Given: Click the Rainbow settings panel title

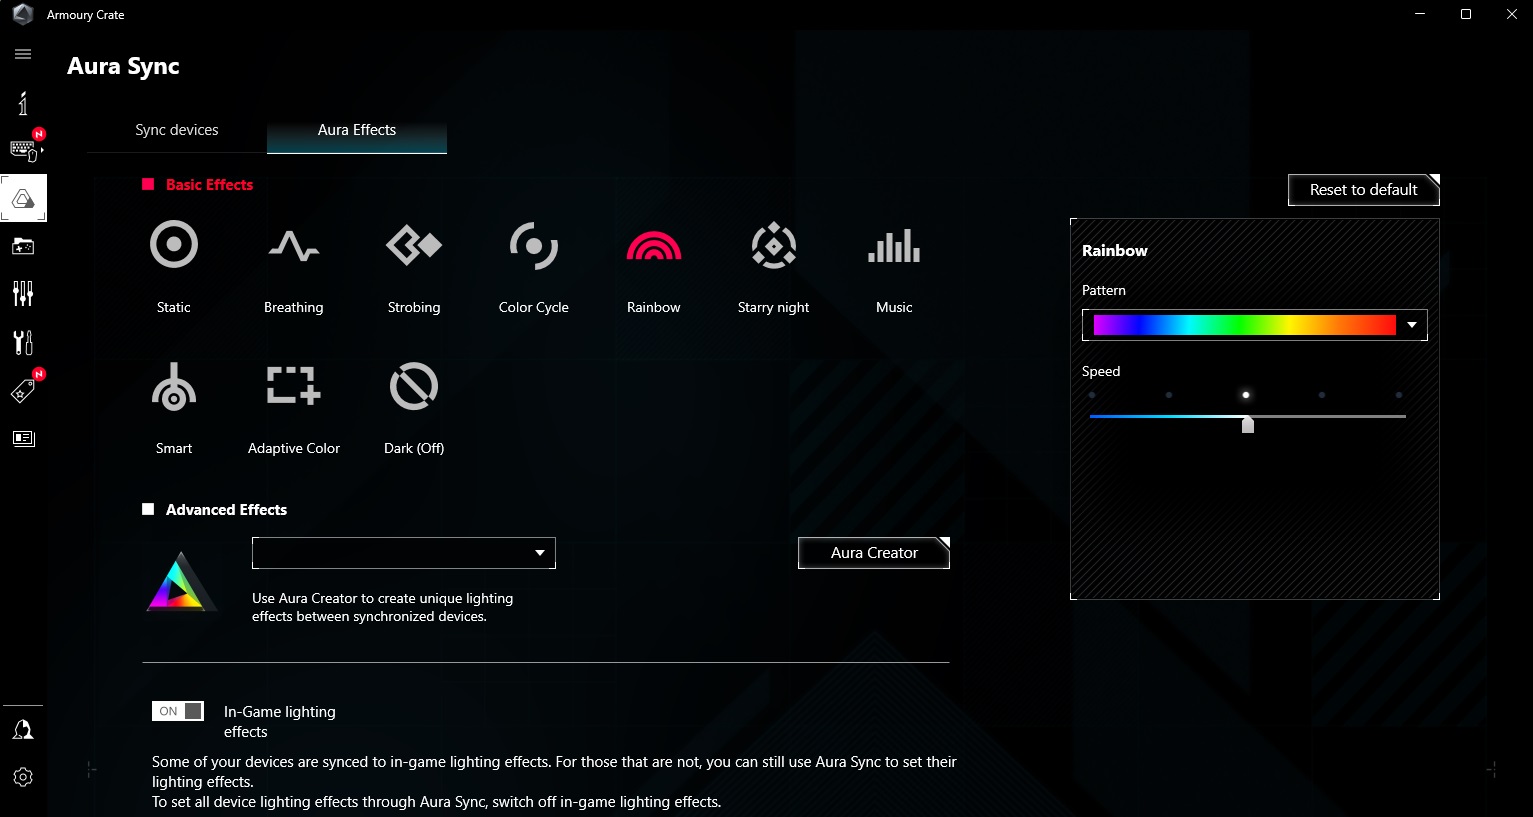Looking at the screenshot, I should pos(1115,251).
